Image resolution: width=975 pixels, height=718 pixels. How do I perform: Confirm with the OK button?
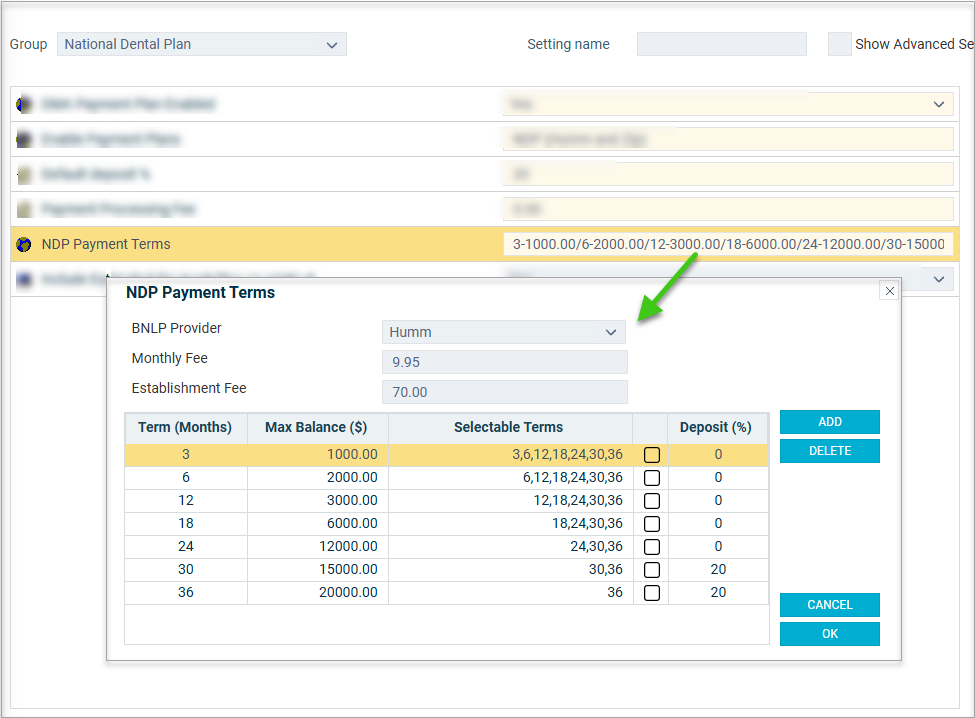pyautogui.click(x=829, y=634)
